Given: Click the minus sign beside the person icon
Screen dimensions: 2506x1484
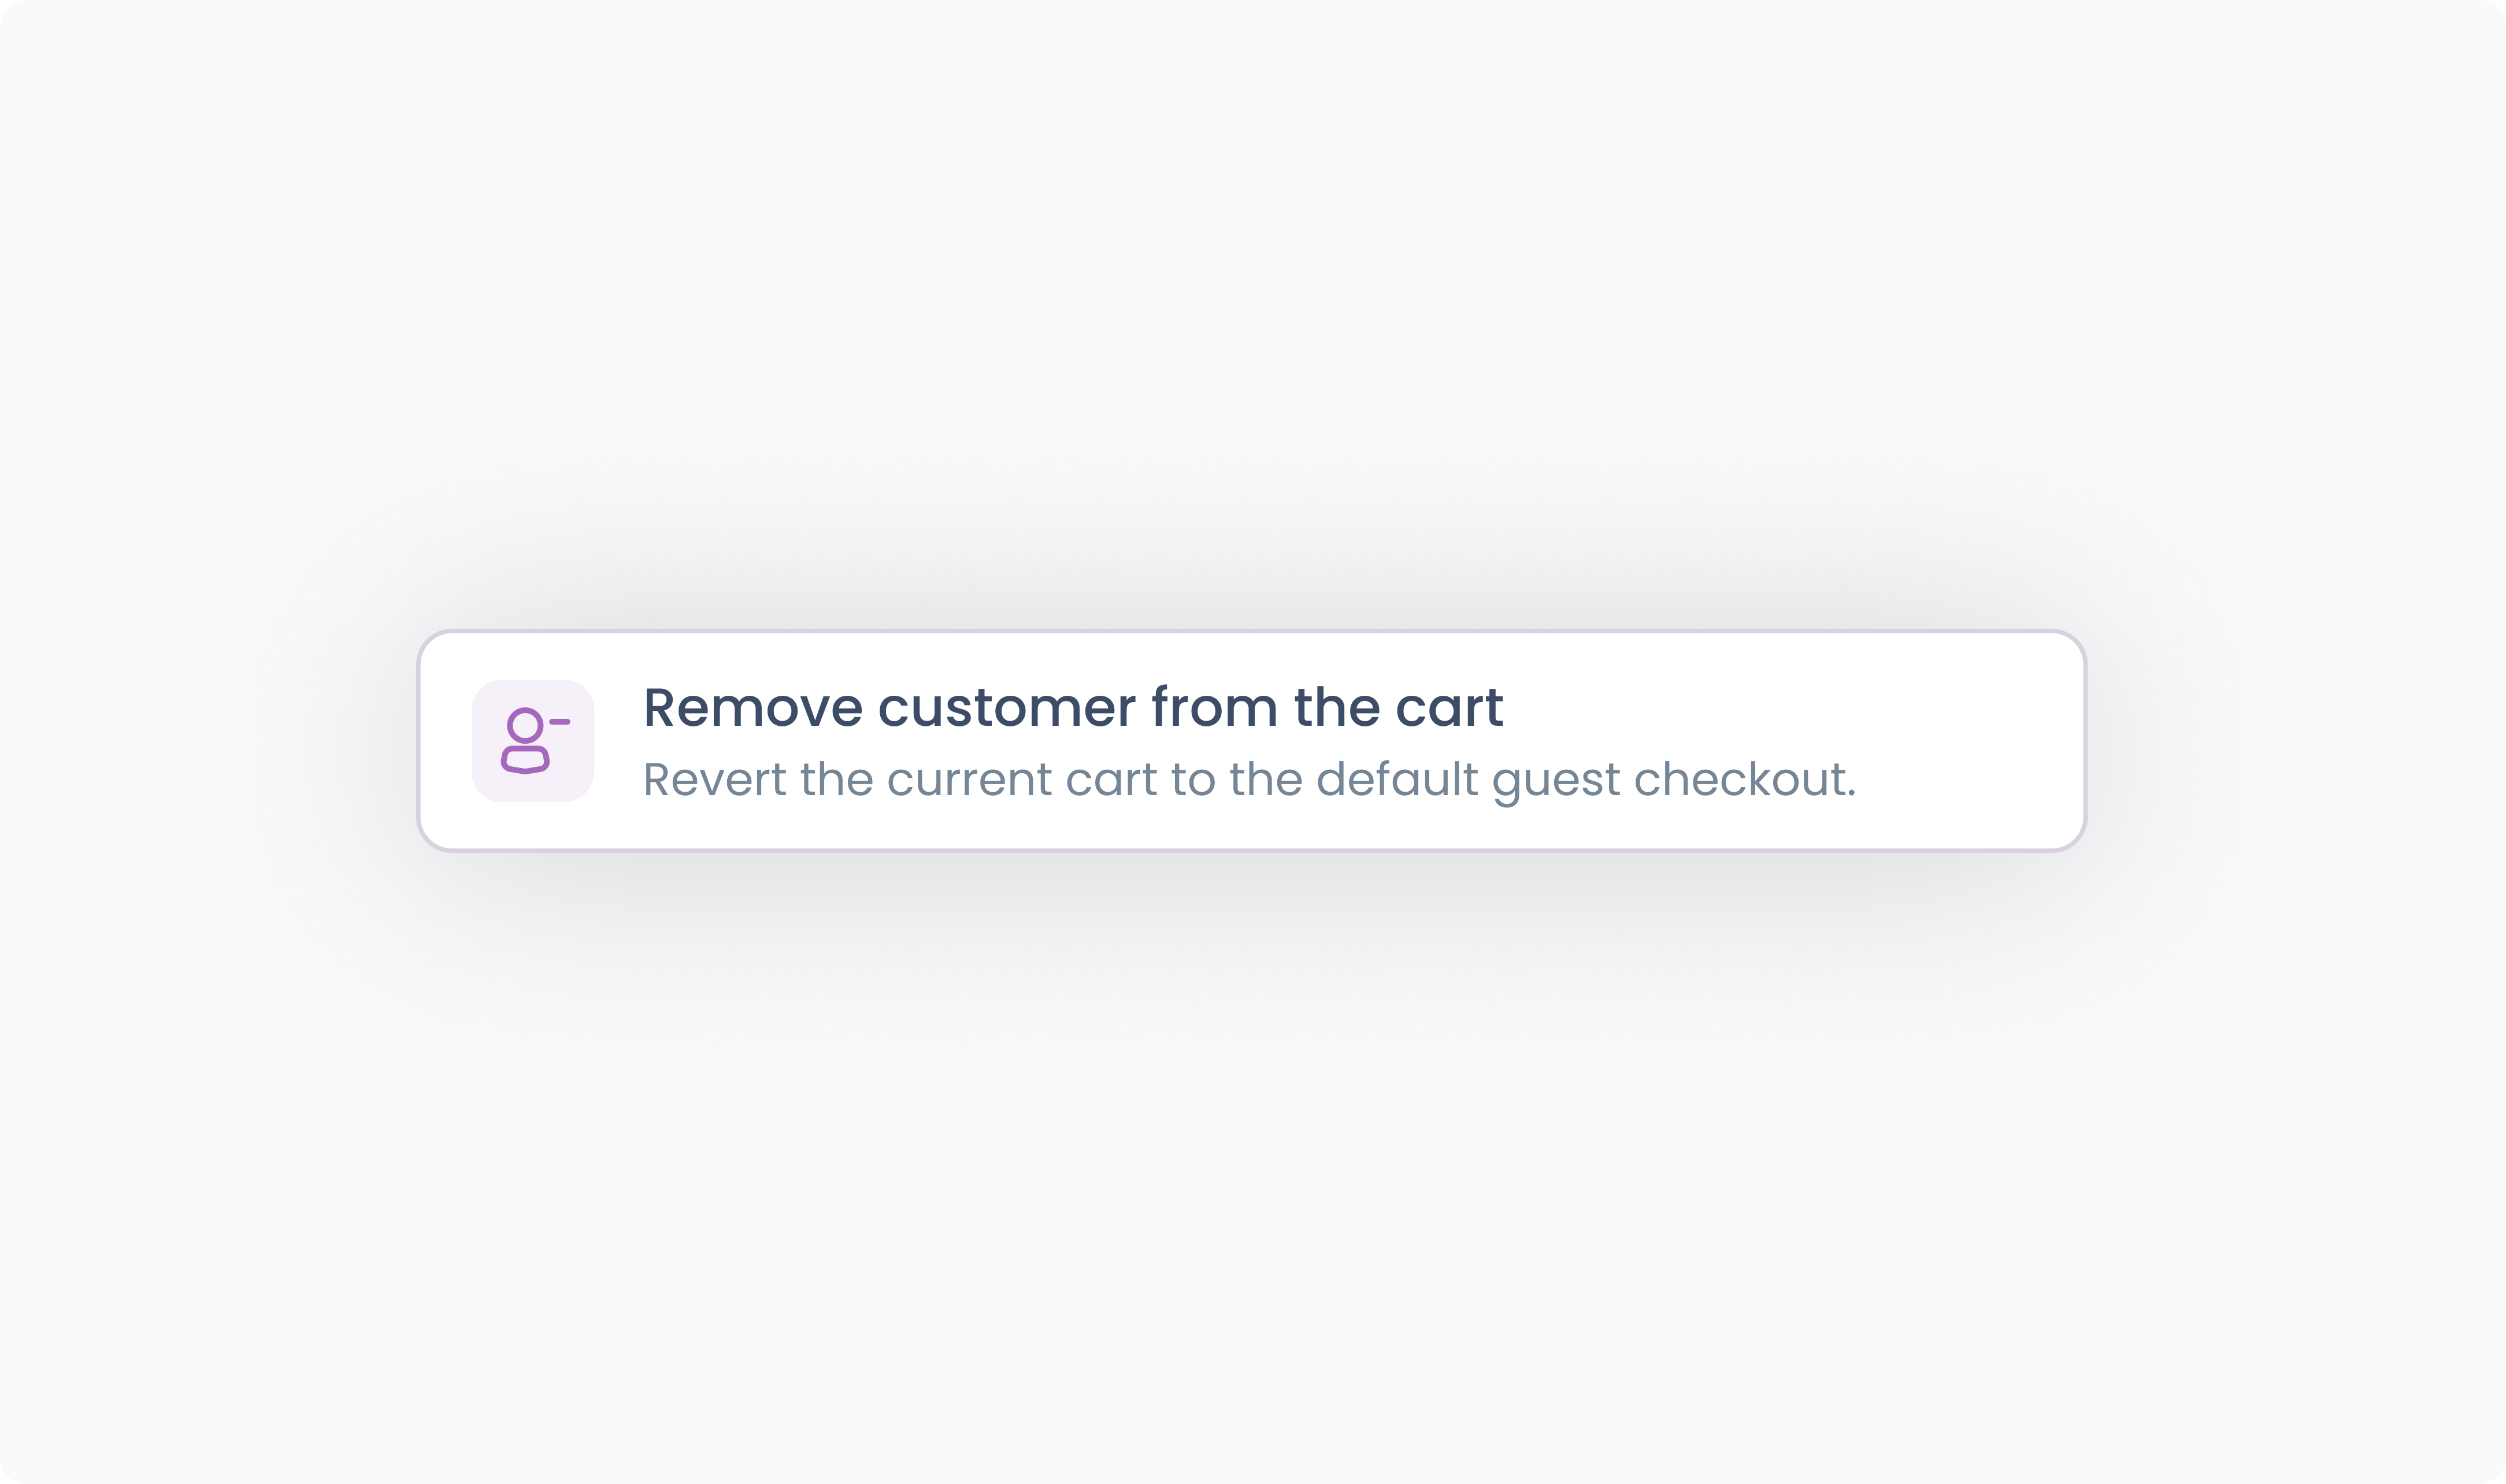Looking at the screenshot, I should coord(559,721).
